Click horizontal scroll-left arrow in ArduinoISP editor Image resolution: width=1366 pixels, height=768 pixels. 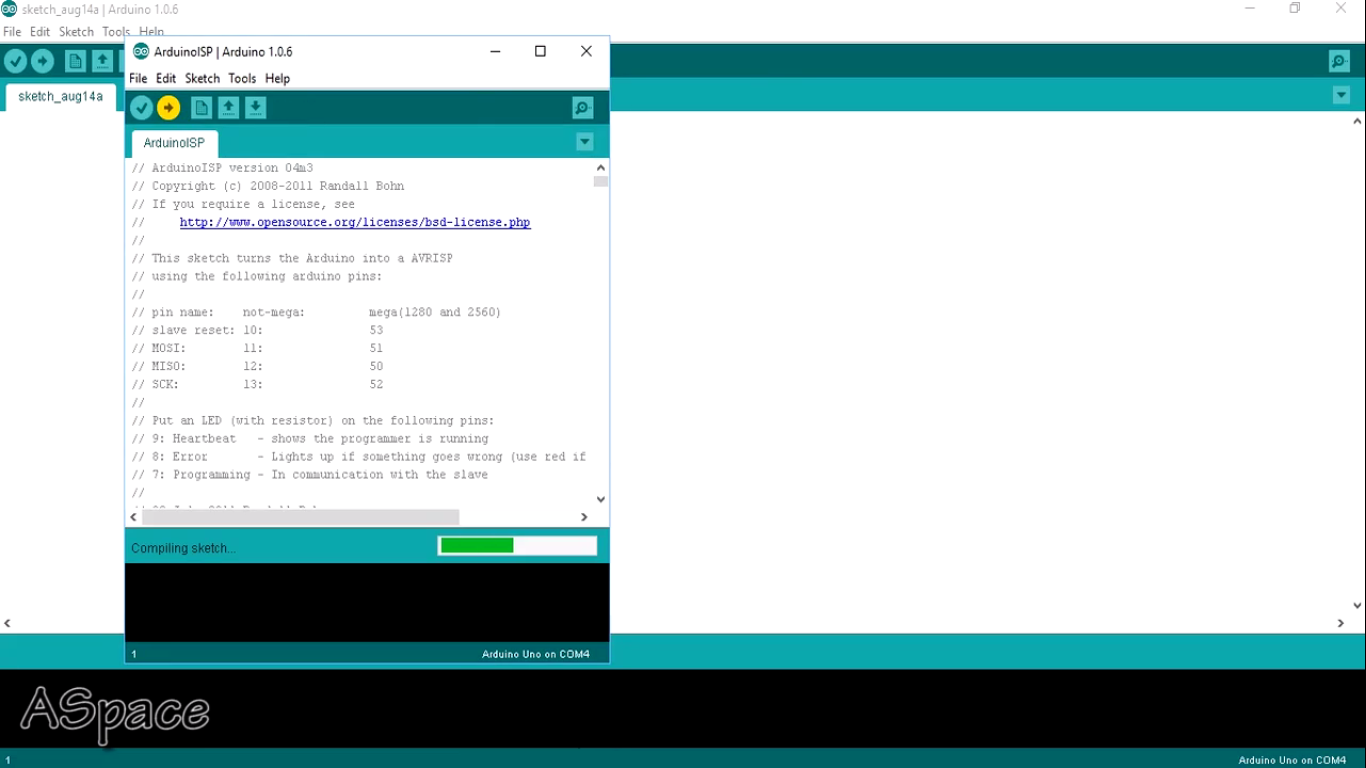click(134, 517)
